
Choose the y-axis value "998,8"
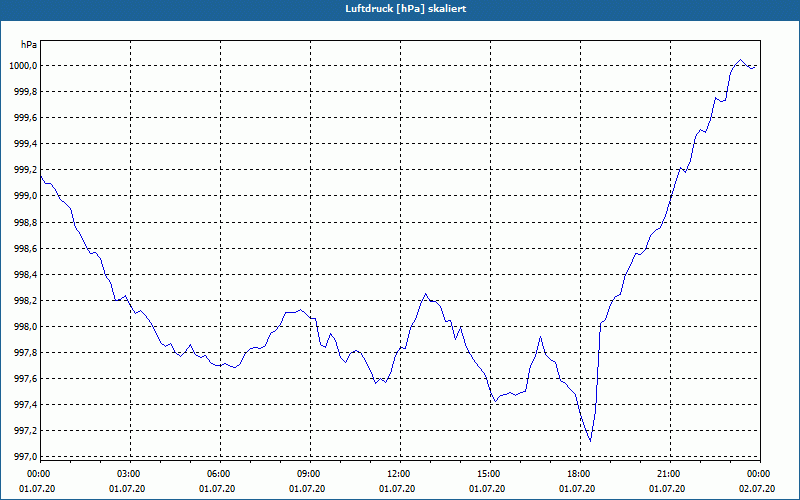28,222
